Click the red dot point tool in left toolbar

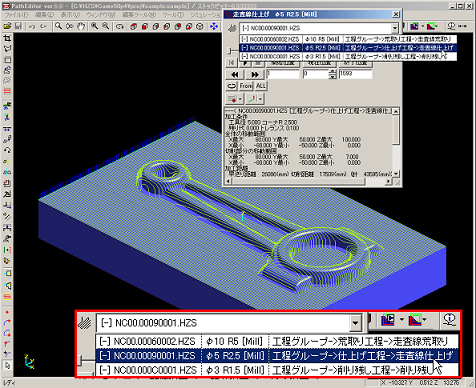[7, 312]
